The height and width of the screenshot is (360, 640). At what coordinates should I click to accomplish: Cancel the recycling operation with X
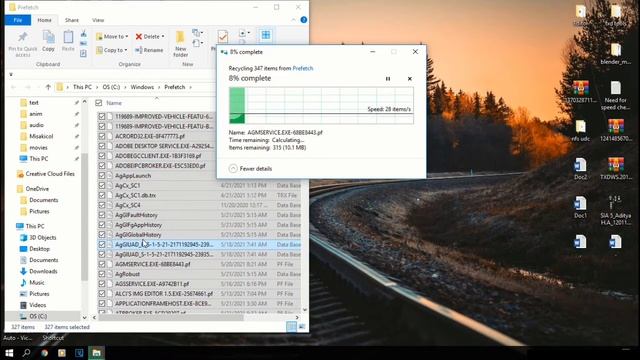(x=410, y=79)
